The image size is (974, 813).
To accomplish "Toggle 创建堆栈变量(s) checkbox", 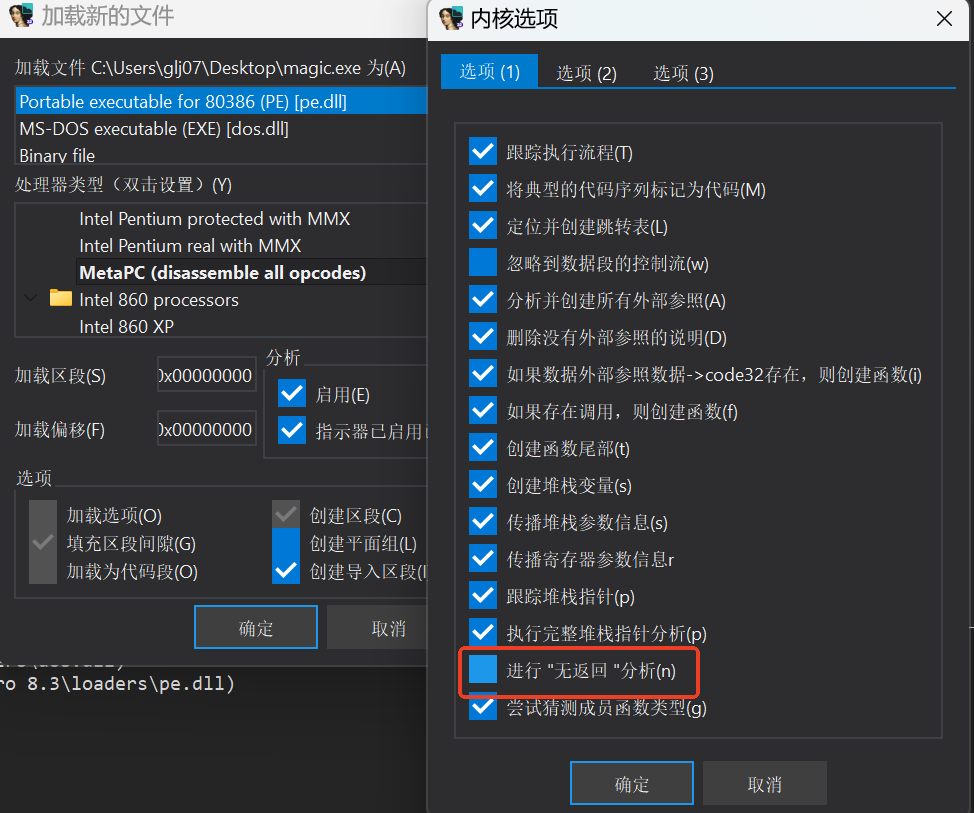I will point(483,484).
